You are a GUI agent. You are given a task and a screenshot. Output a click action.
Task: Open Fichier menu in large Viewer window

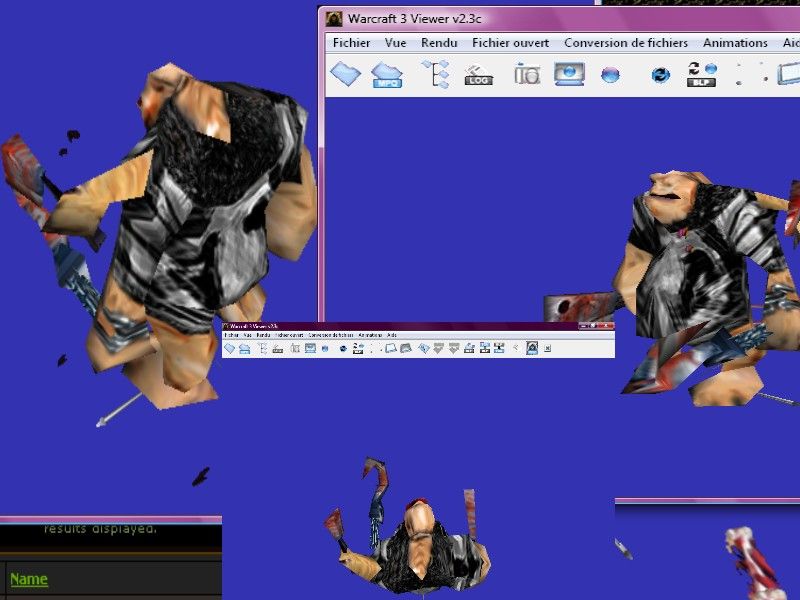pos(351,43)
